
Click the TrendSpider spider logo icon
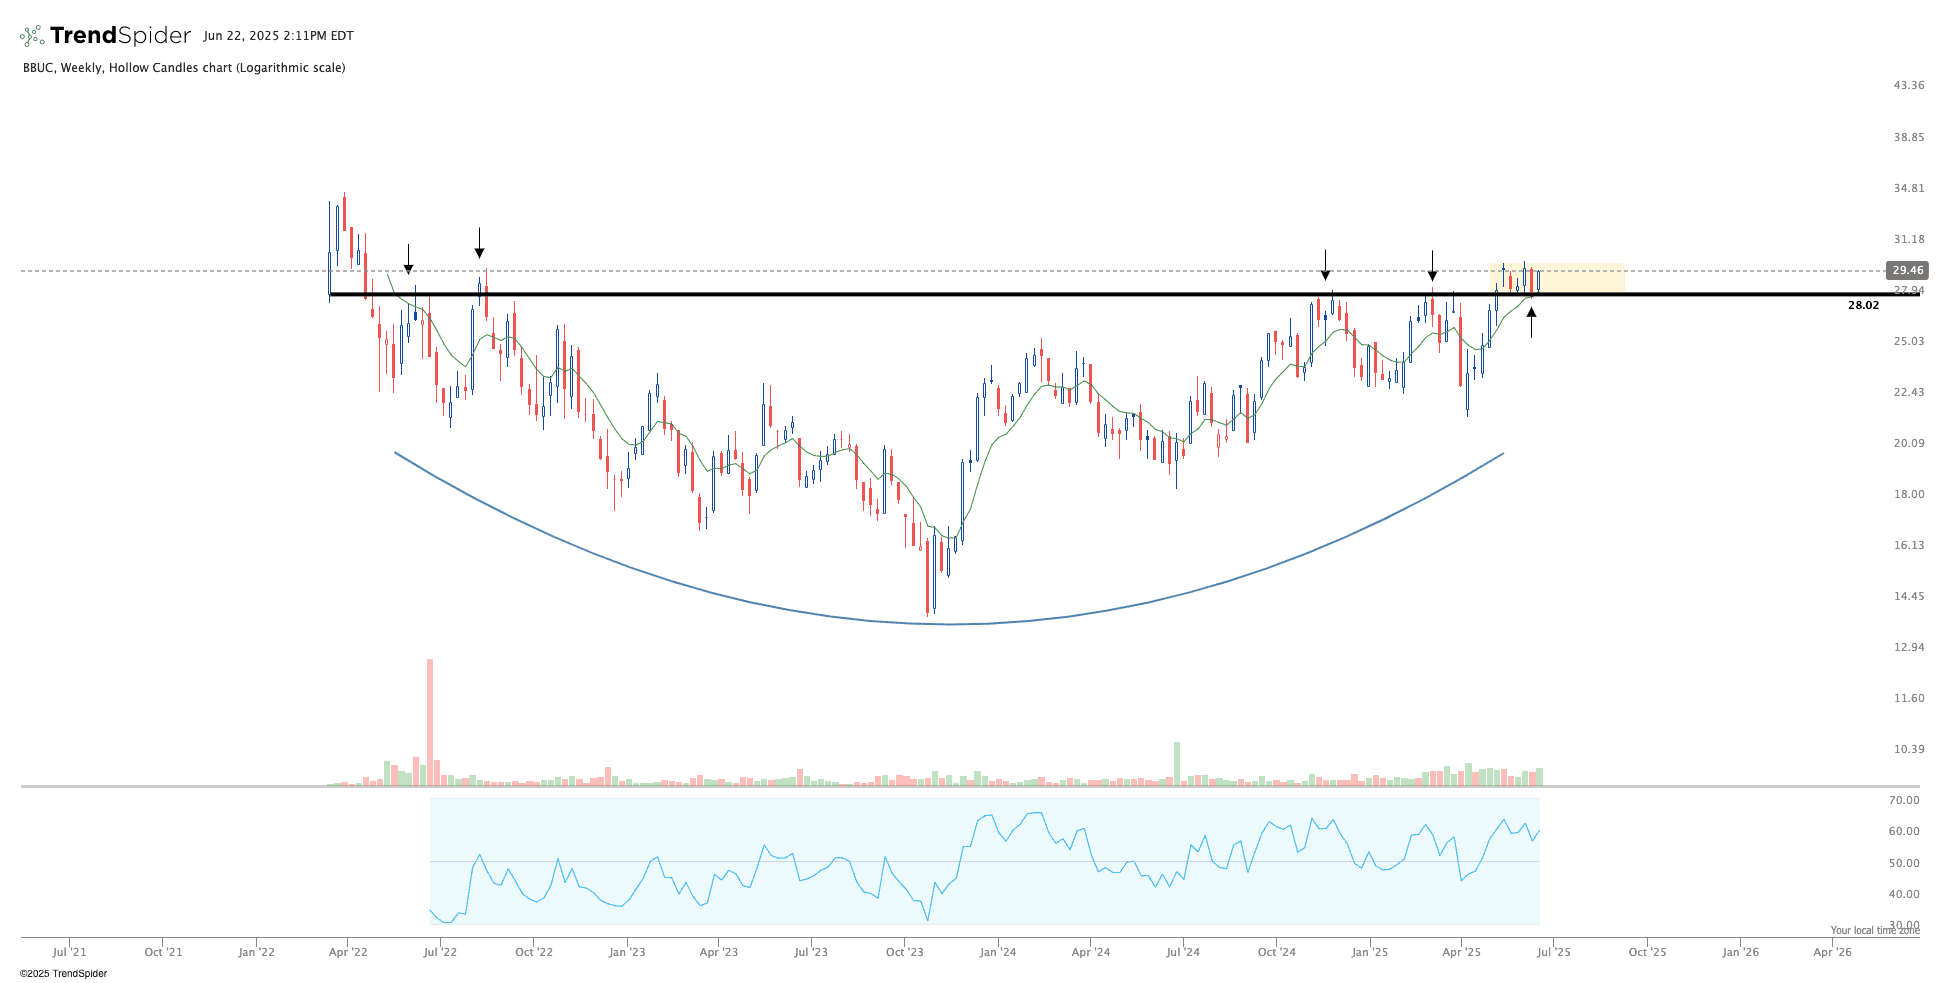tap(32, 36)
